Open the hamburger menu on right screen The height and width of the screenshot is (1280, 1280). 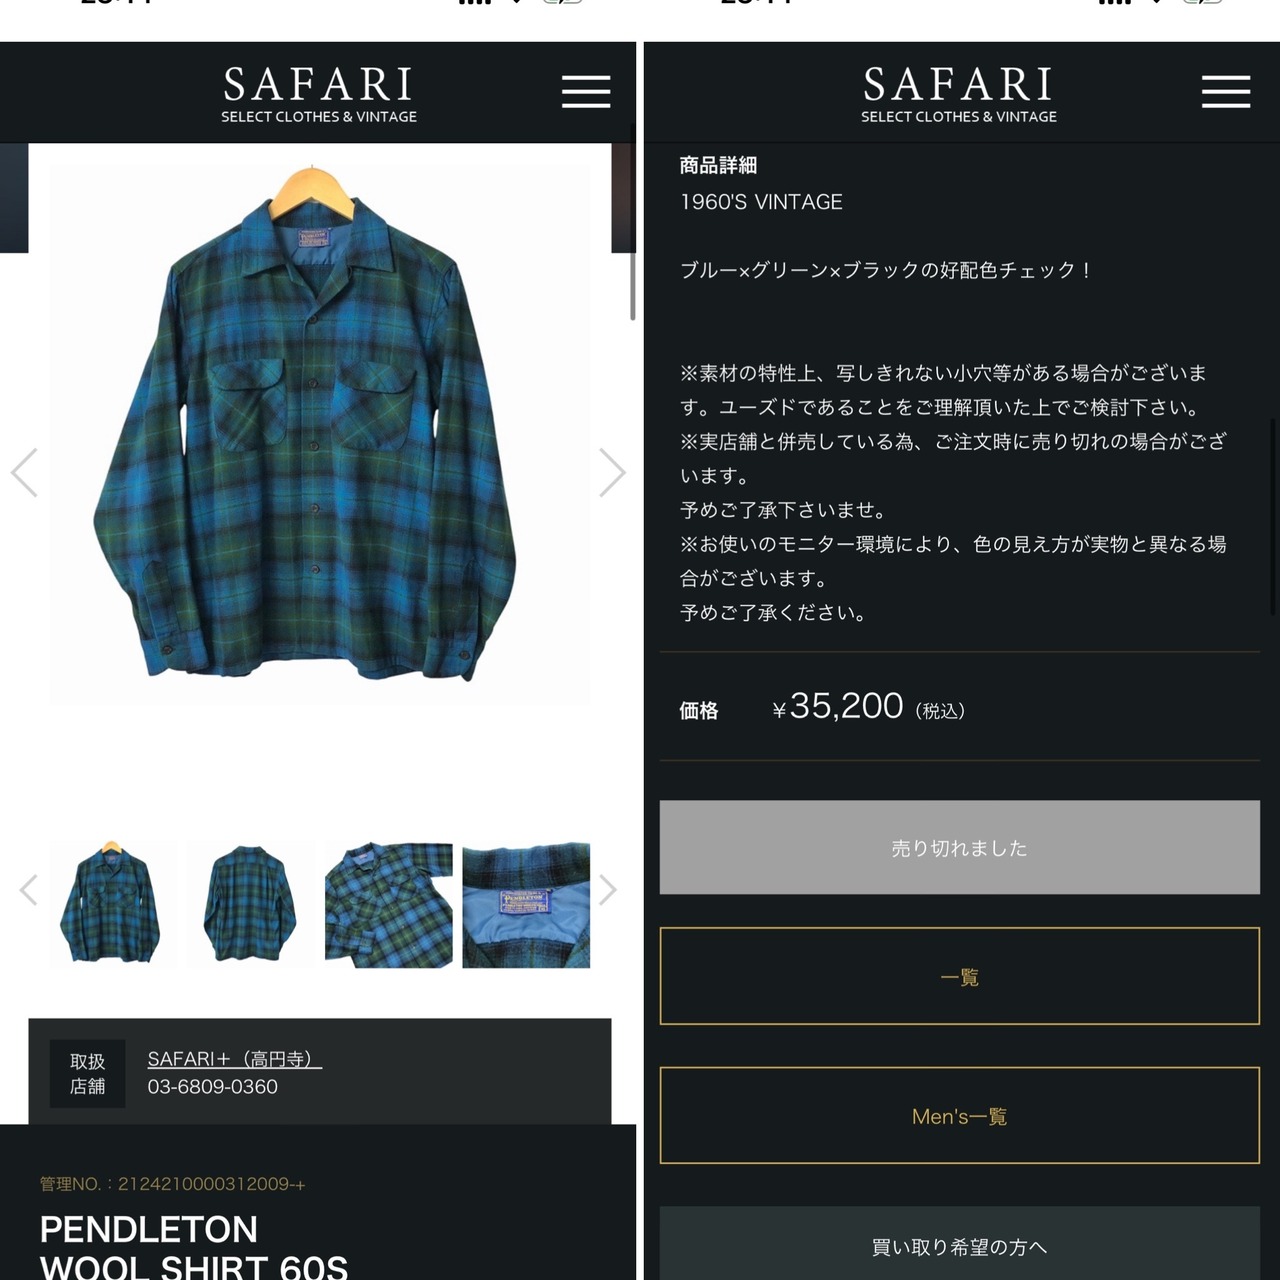click(1226, 91)
